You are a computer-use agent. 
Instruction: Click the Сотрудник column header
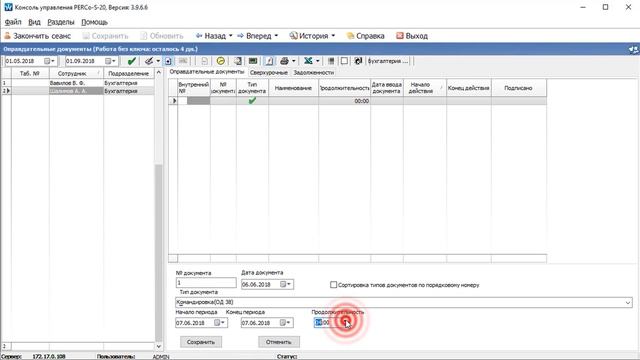coord(76,73)
